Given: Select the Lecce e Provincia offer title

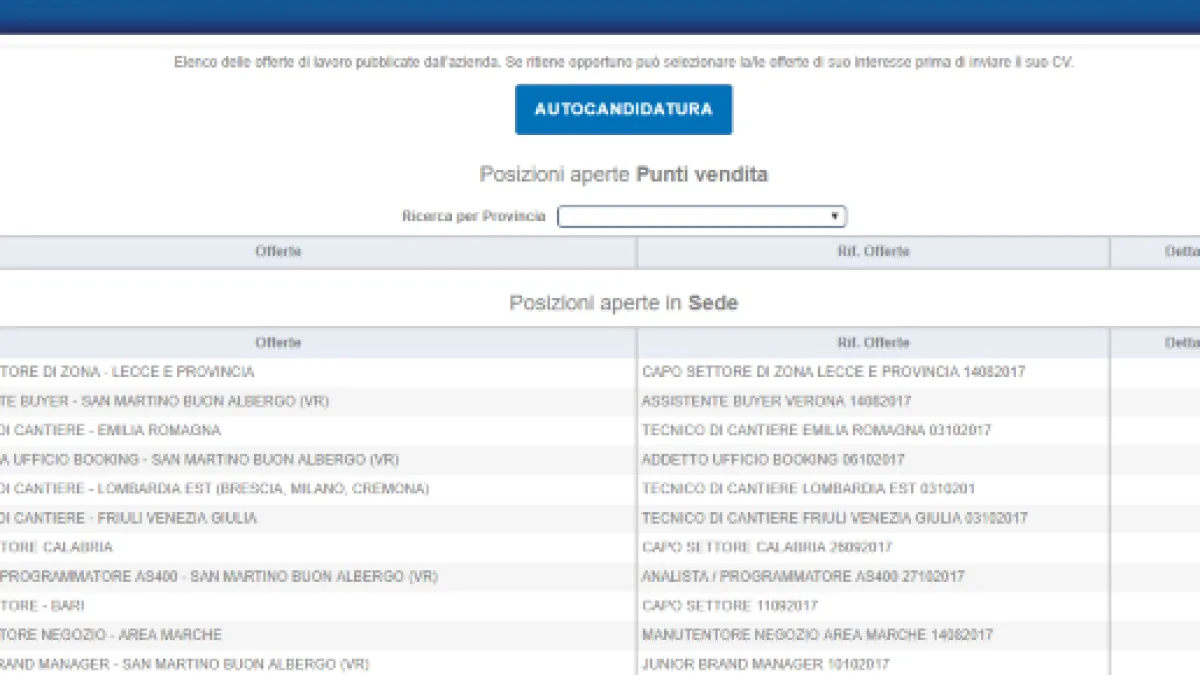Looking at the screenshot, I should (127, 372).
